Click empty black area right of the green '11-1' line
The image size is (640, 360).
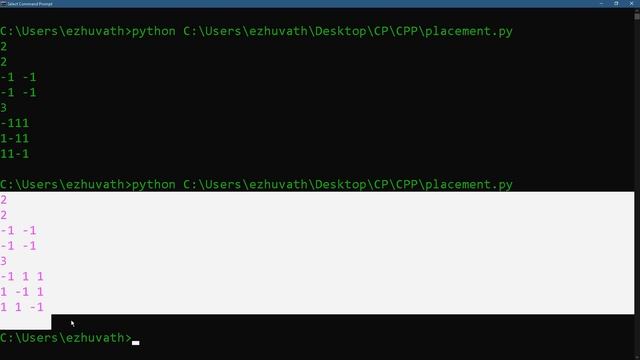click(327, 154)
